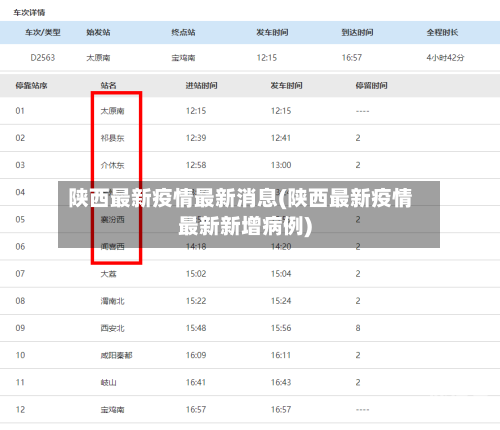
Task: Click the stop duration value 8
Action: (x=358, y=328)
